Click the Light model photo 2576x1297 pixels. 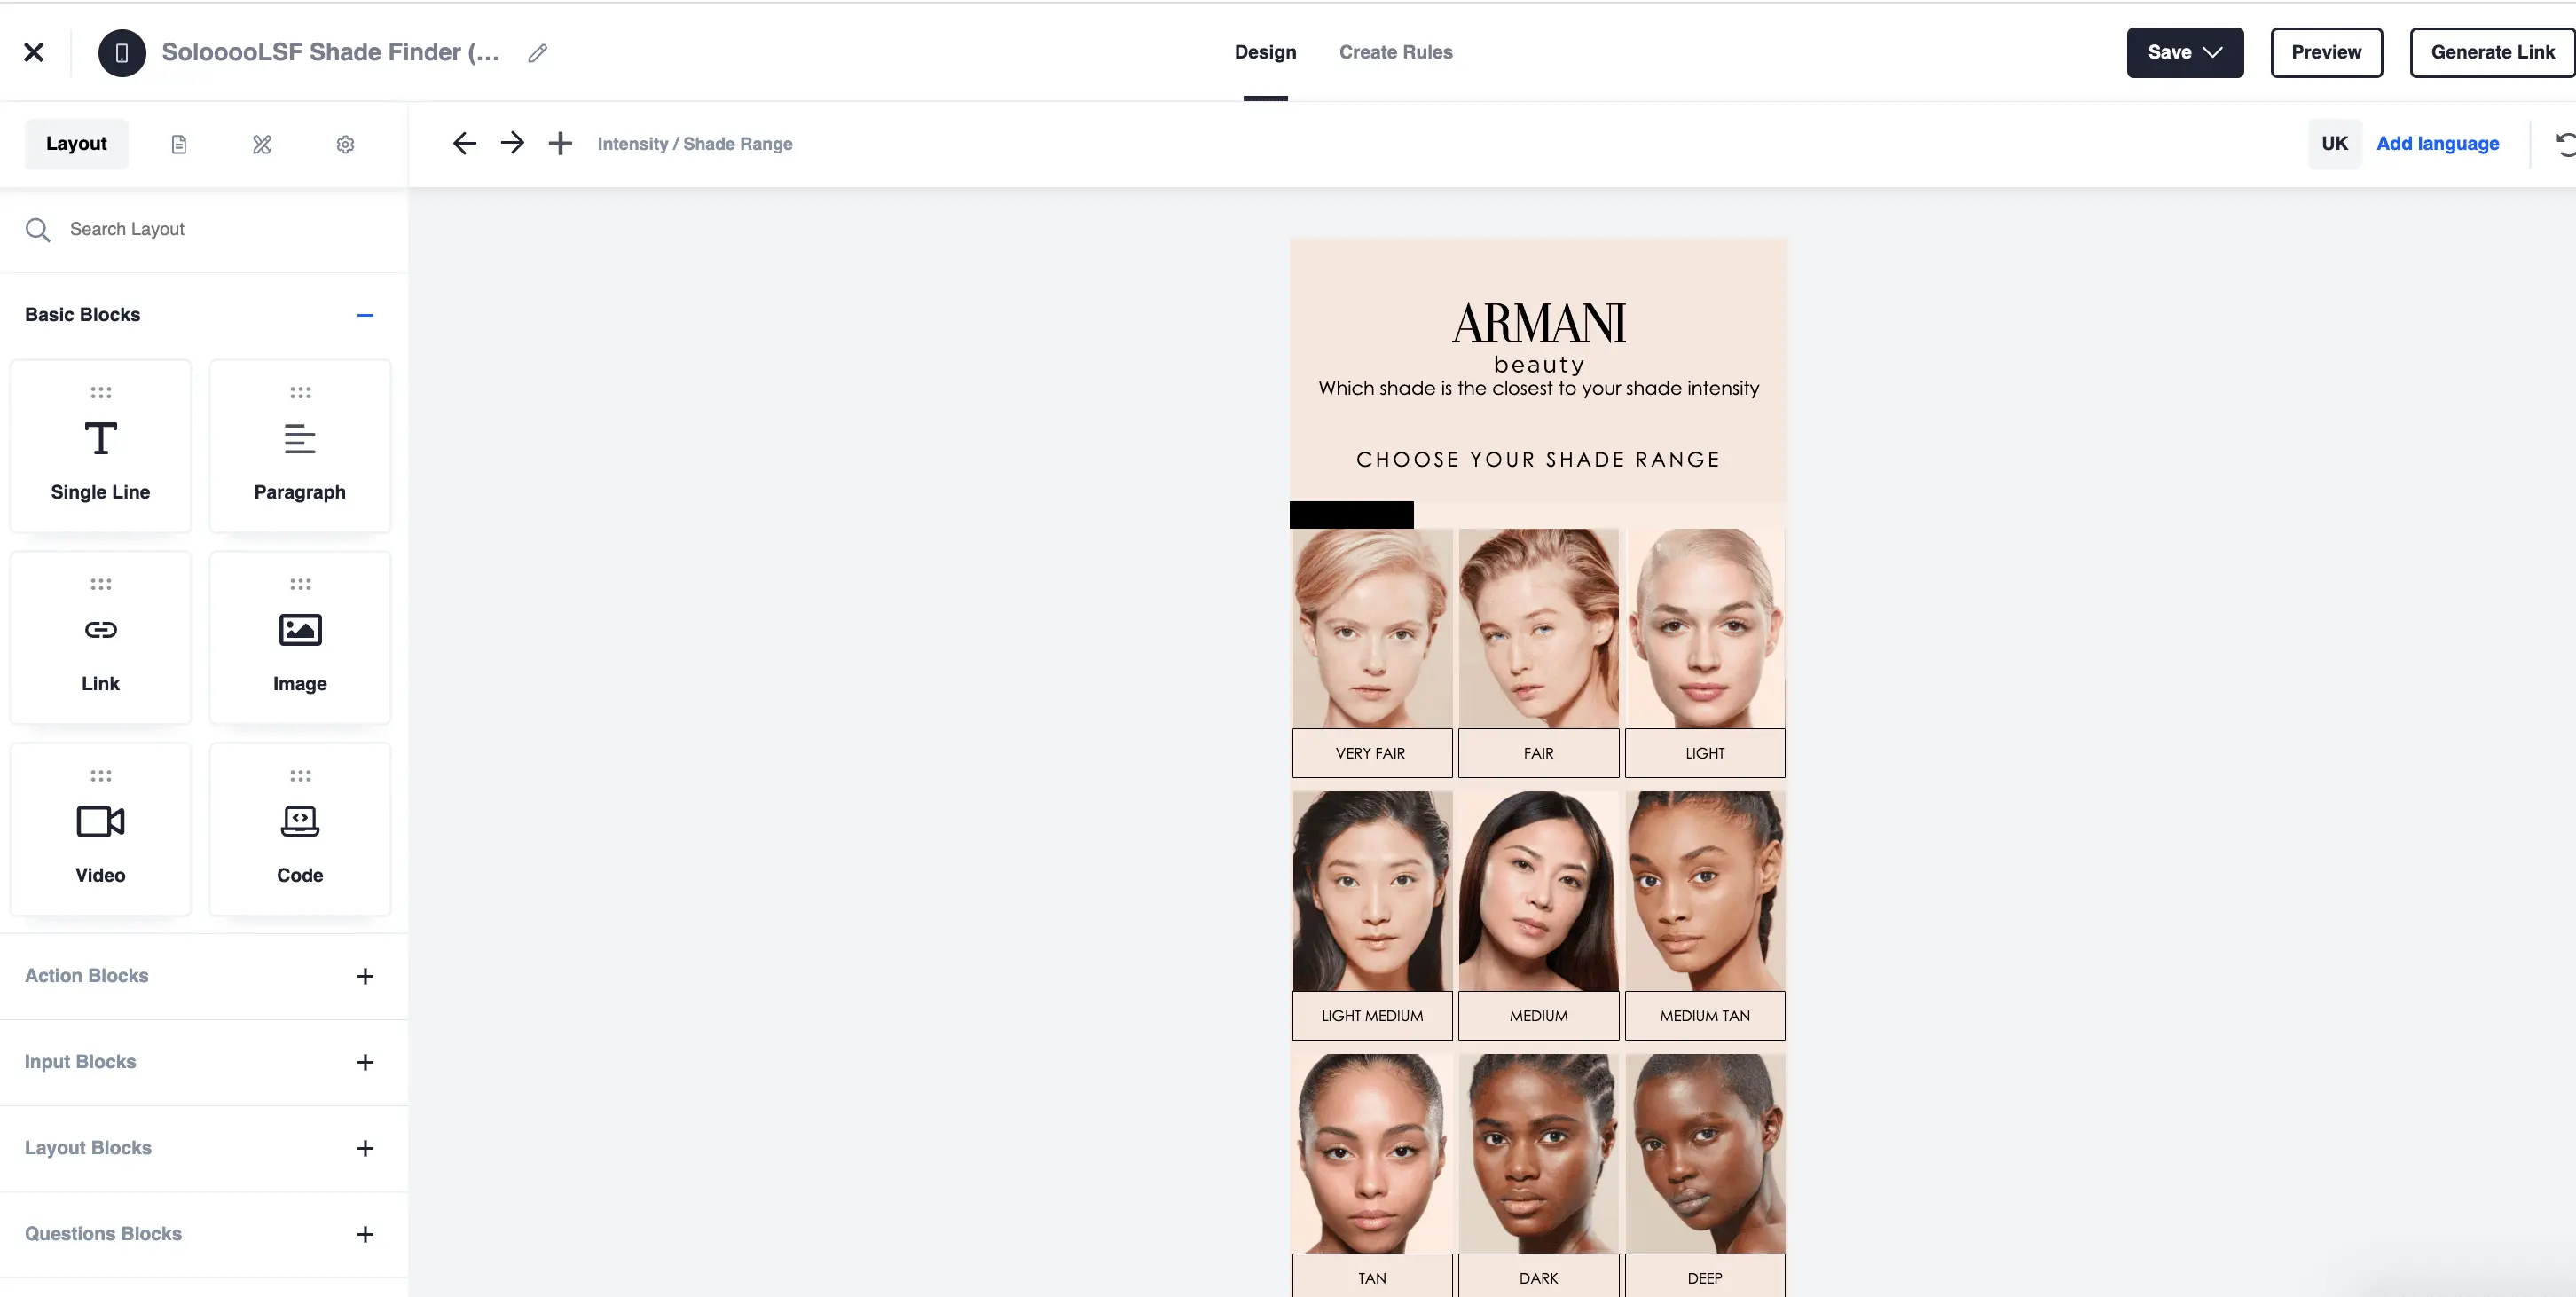[x=1705, y=628]
